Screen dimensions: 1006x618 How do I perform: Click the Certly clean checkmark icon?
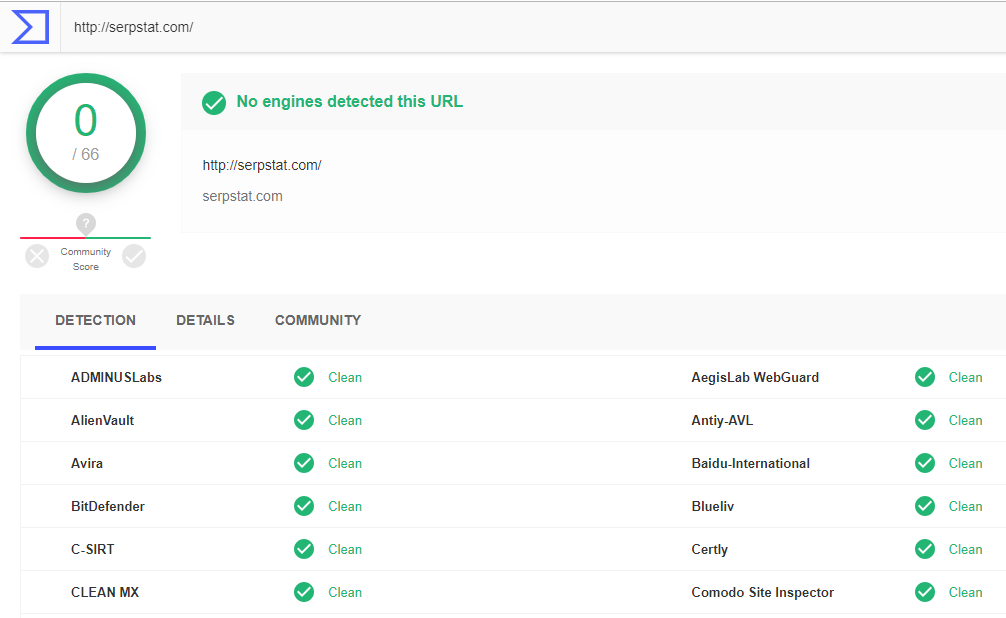pyautogui.click(x=925, y=549)
